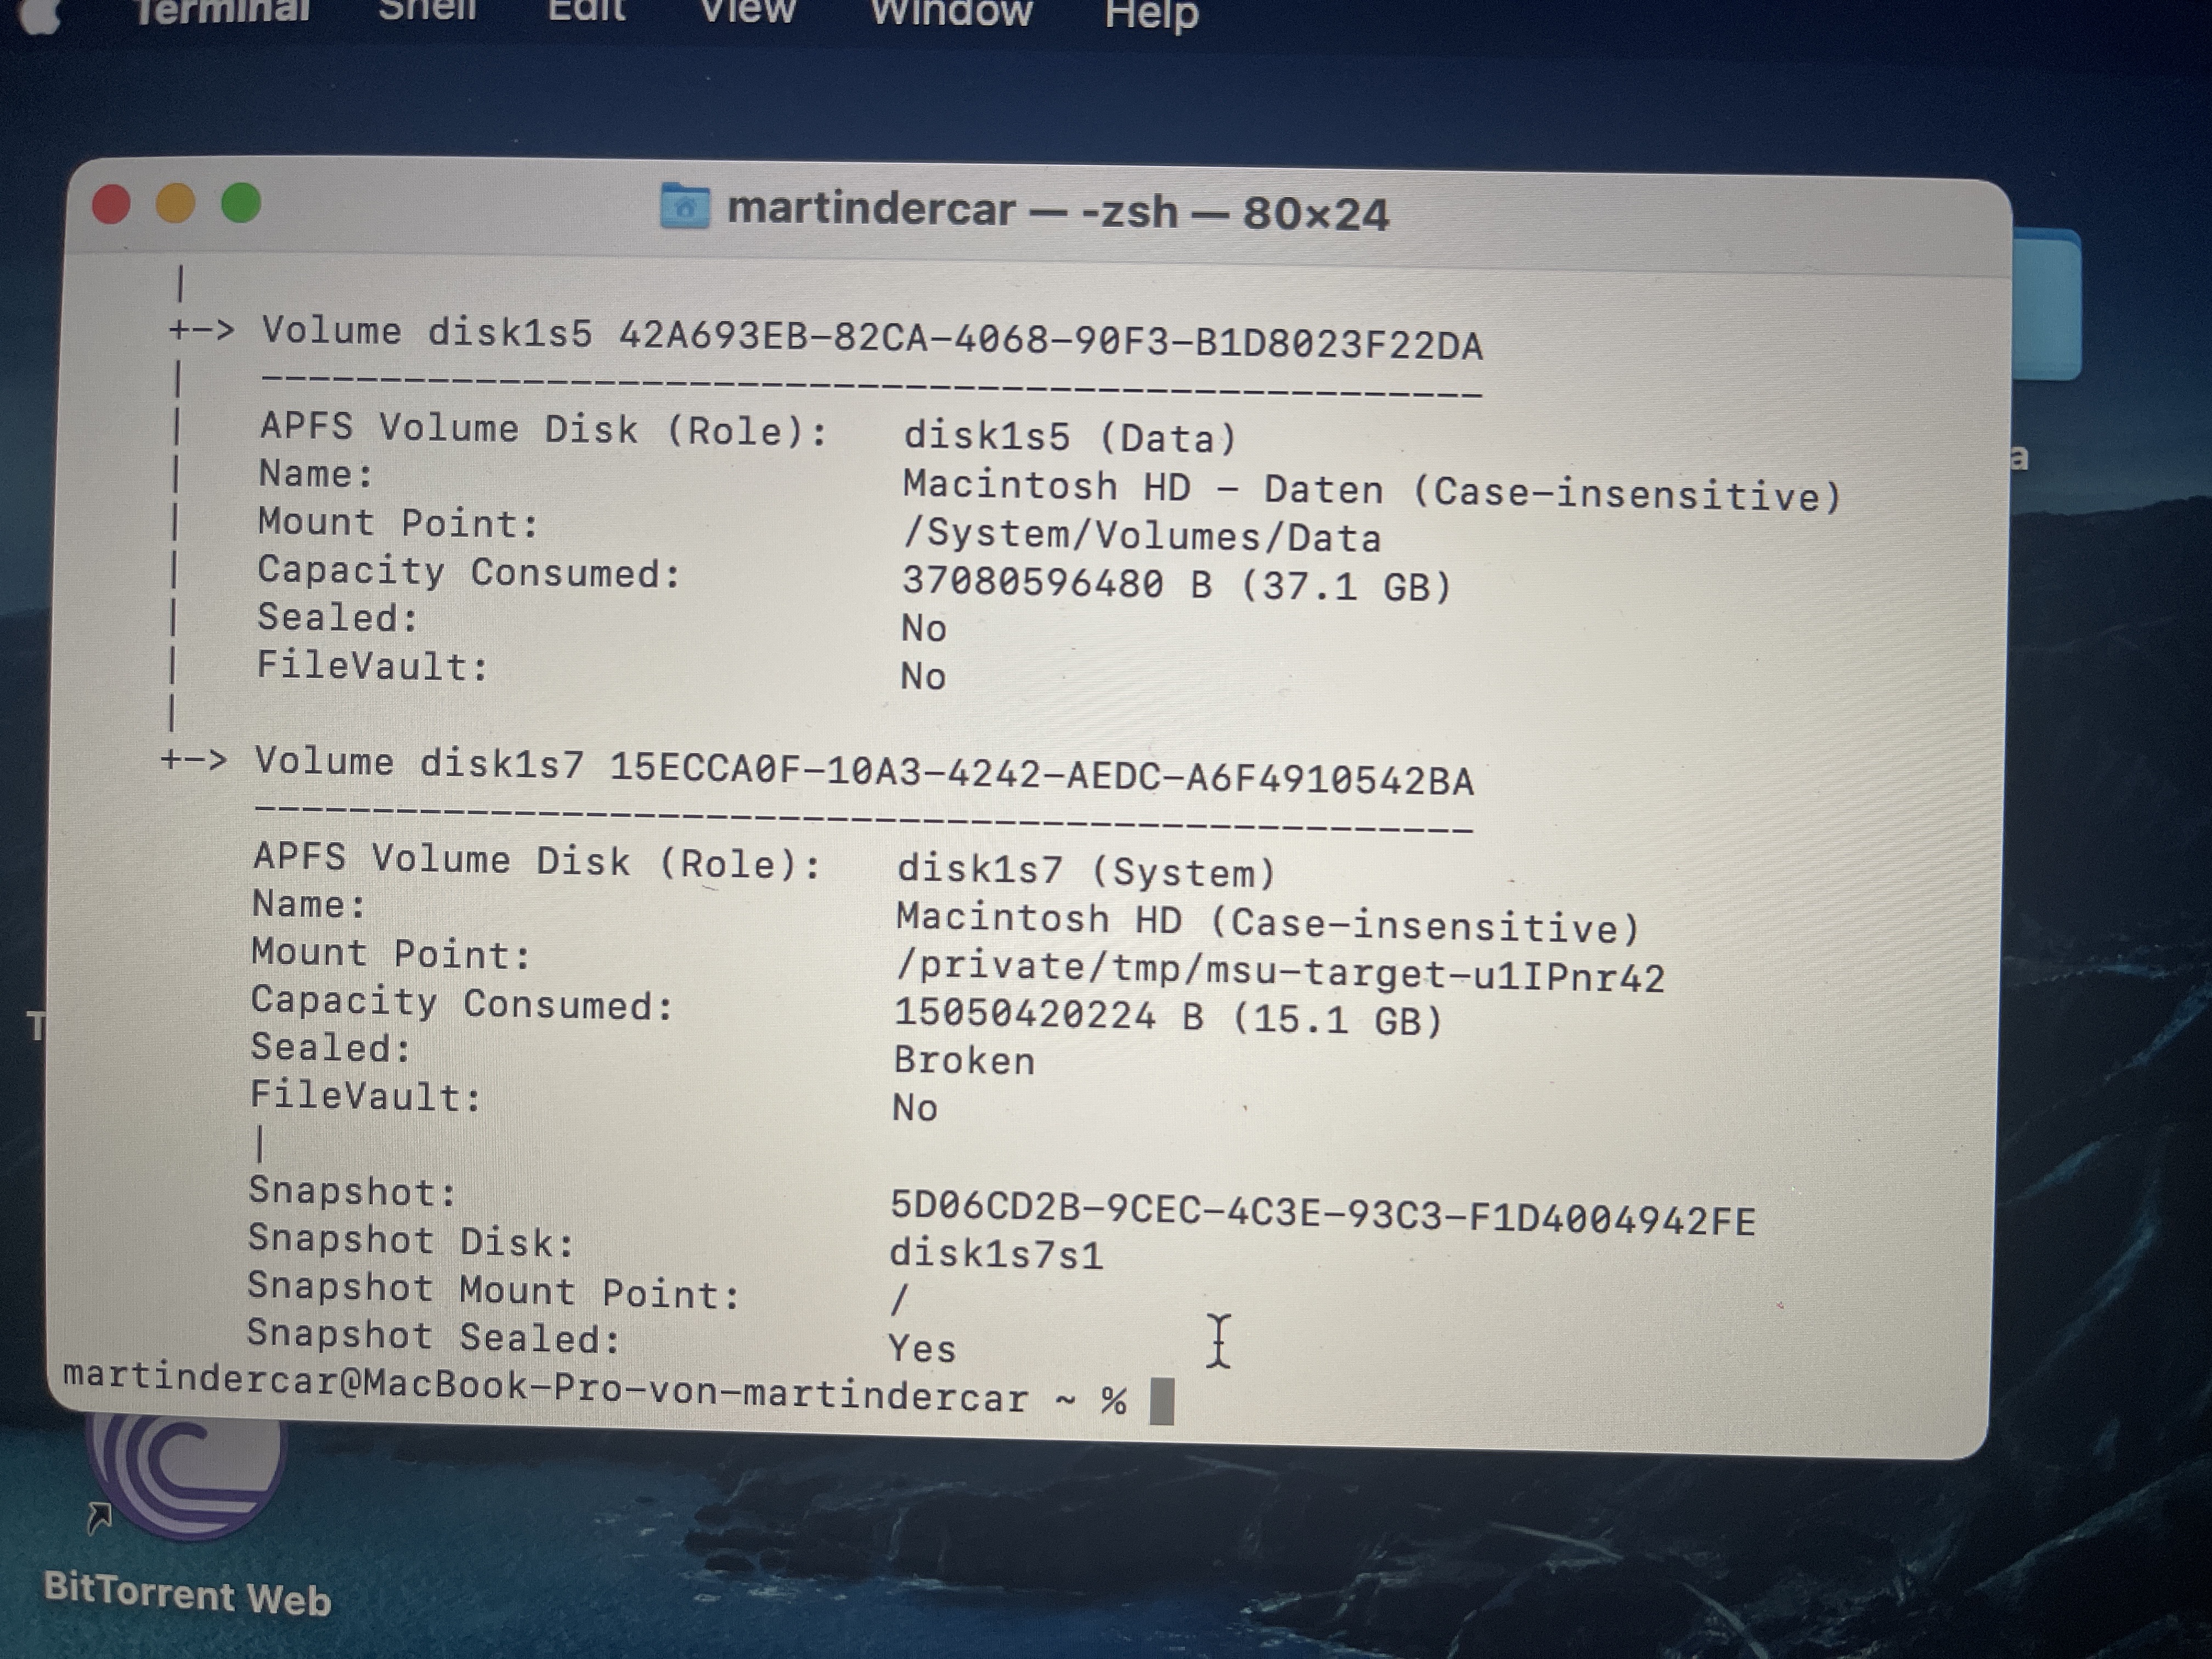Viewport: 2212px width, 1659px height.
Task: Click the disk1s7 Capacity Consumed label
Action: pos(463,1003)
